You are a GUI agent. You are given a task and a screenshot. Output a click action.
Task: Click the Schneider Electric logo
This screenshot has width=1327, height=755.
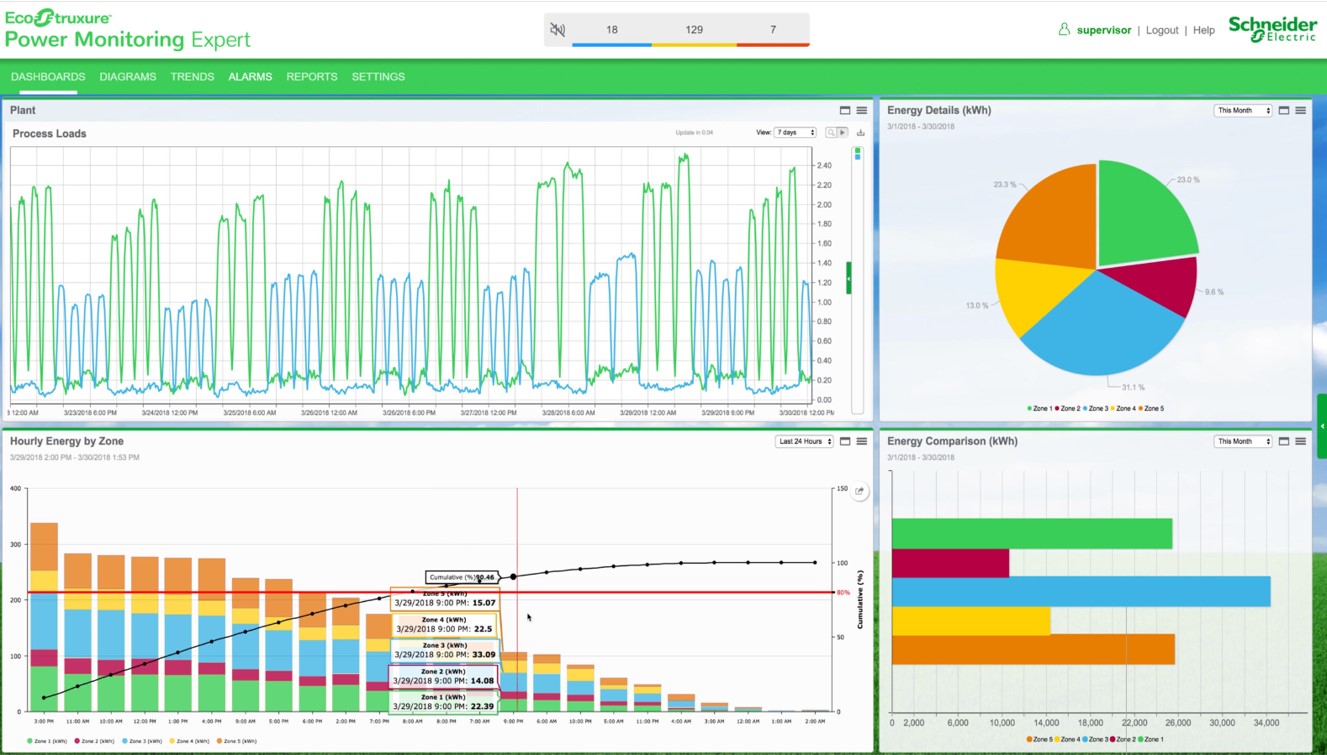[1272, 29]
